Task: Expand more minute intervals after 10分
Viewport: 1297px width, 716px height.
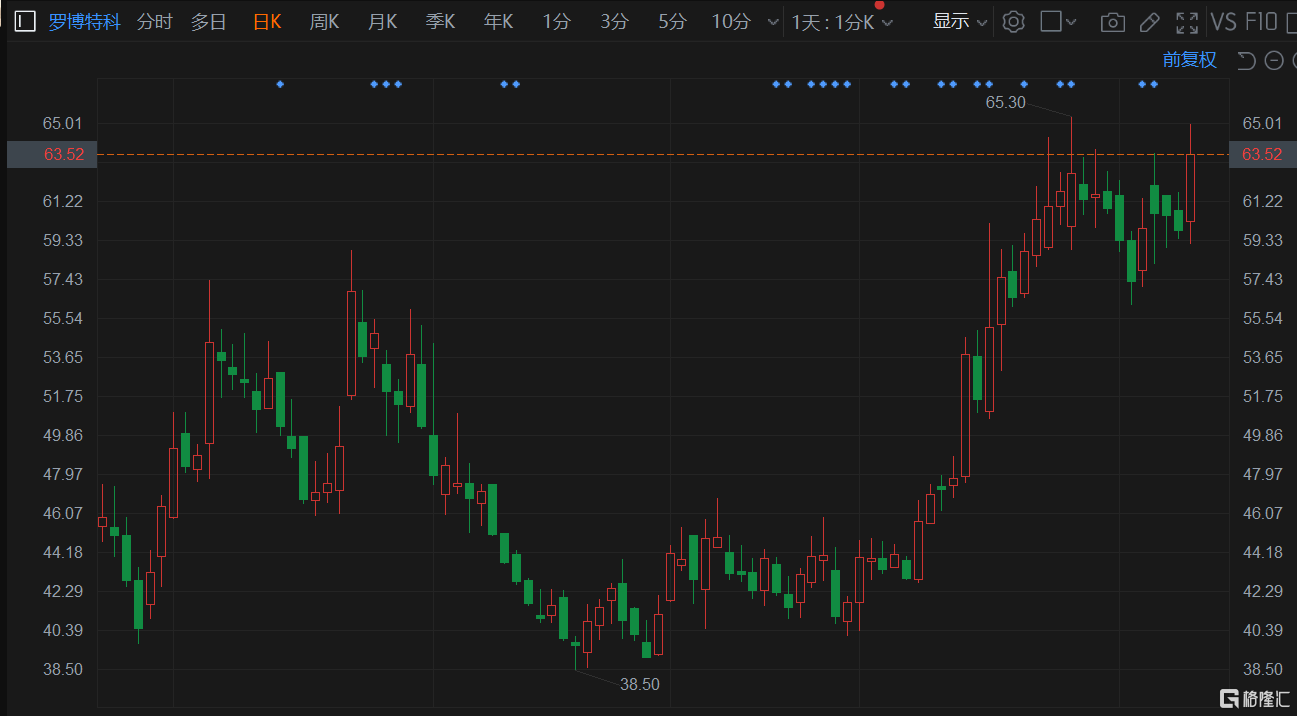Action: click(772, 22)
